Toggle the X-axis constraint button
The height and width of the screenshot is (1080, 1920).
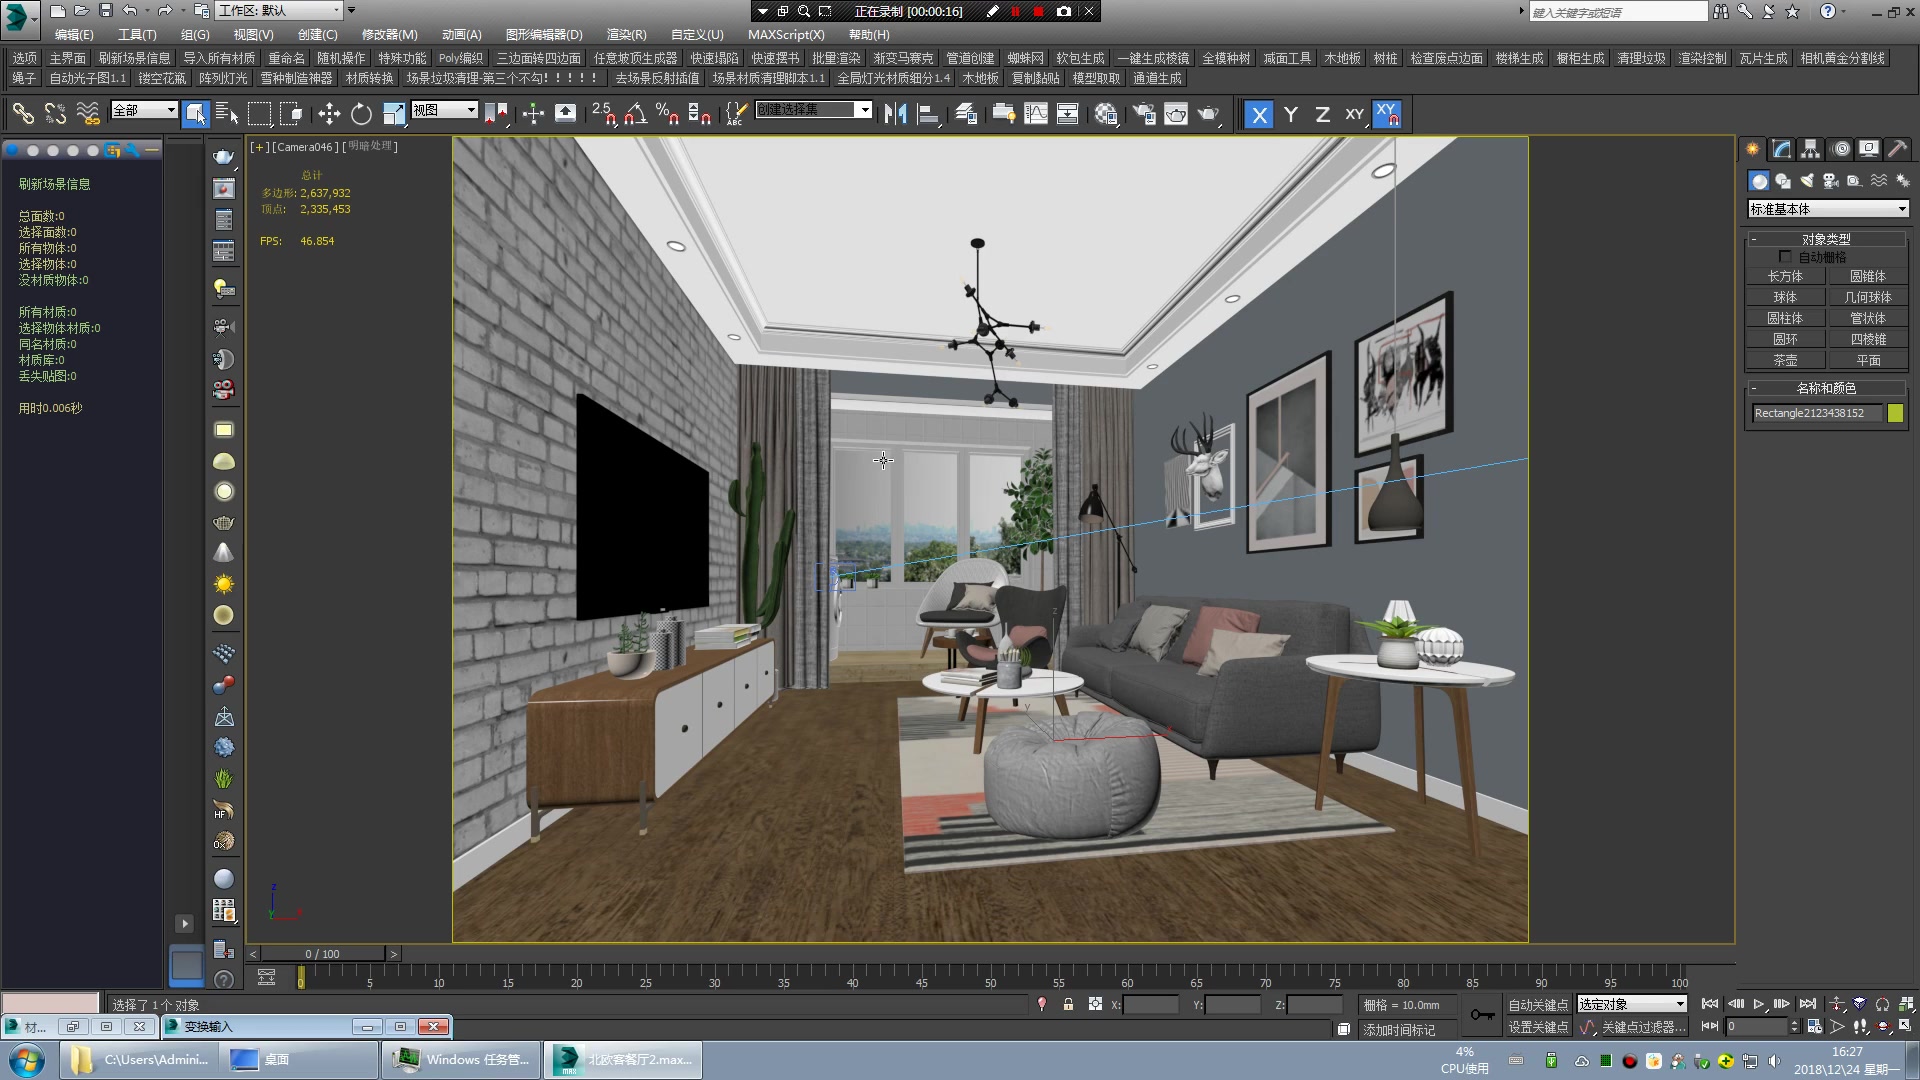point(1259,113)
